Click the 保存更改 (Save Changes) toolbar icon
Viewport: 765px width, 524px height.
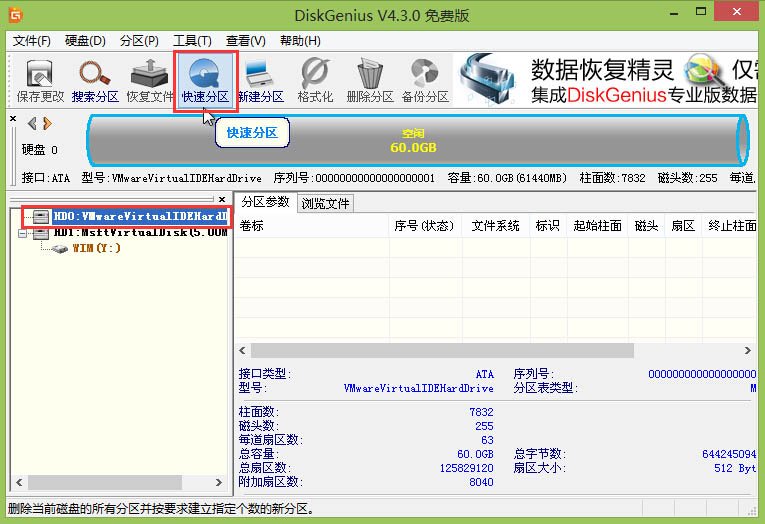(x=40, y=80)
